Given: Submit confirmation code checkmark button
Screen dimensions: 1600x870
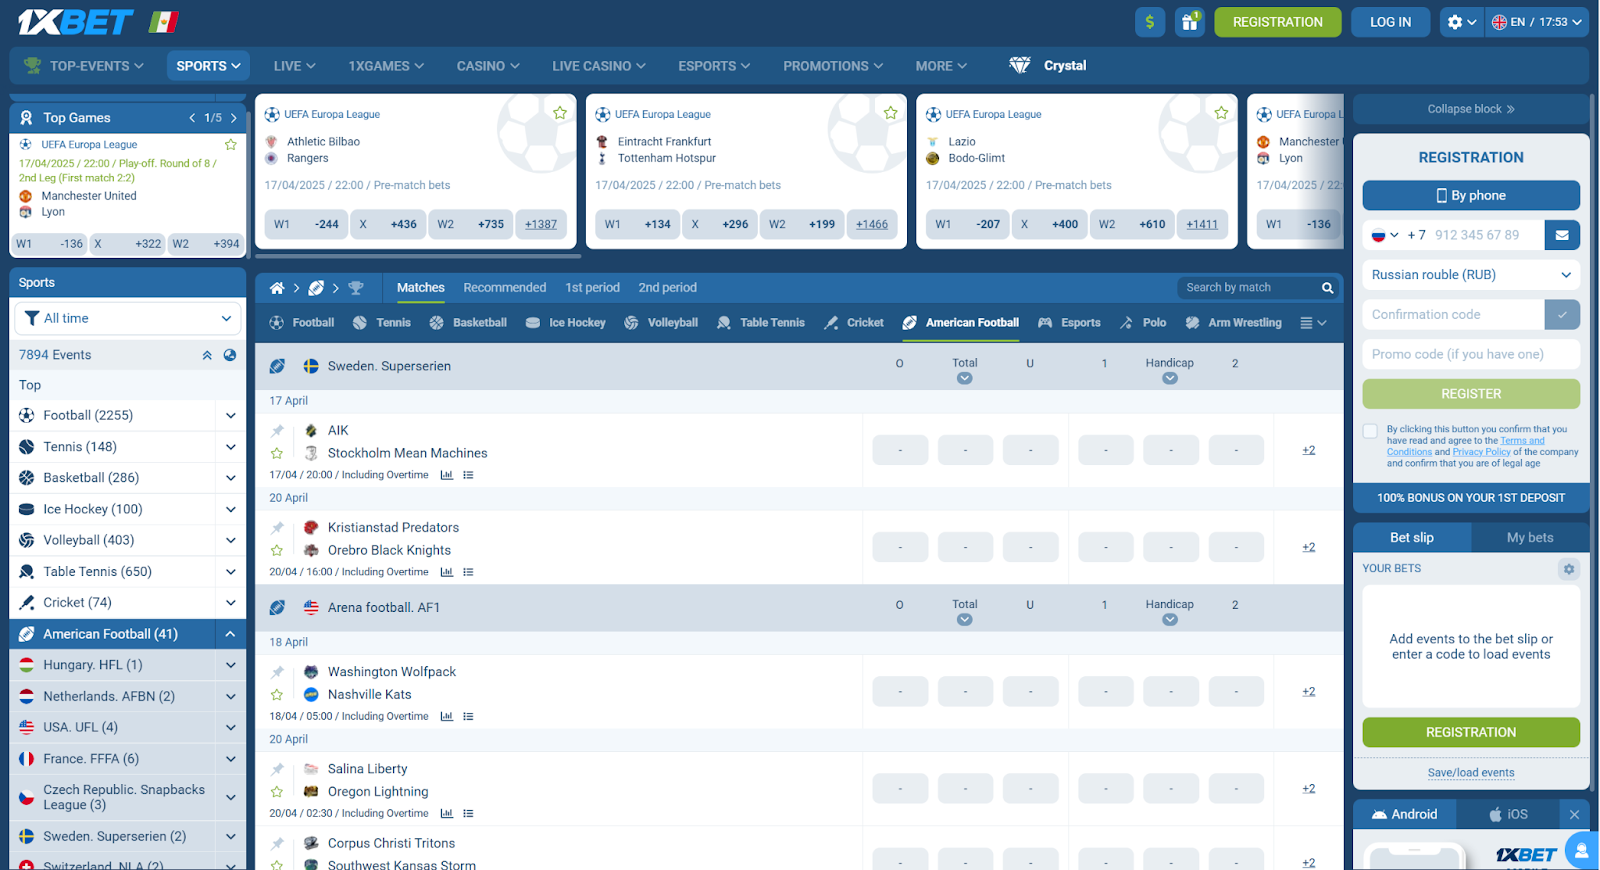Looking at the screenshot, I should (x=1562, y=315).
